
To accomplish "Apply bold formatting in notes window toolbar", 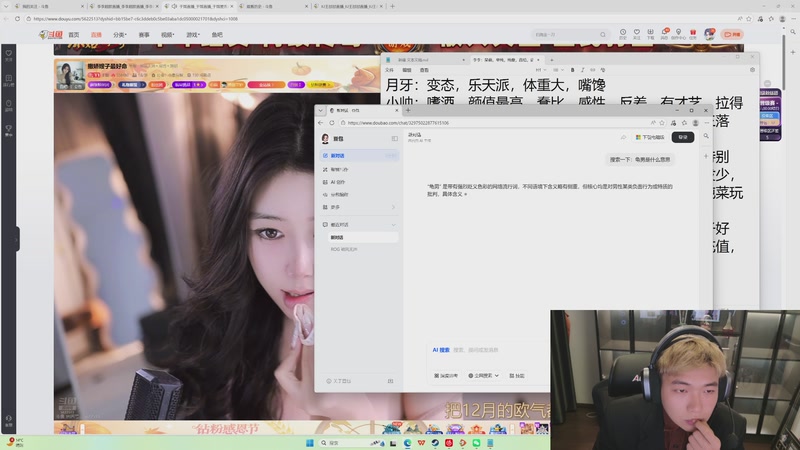I will coord(572,70).
